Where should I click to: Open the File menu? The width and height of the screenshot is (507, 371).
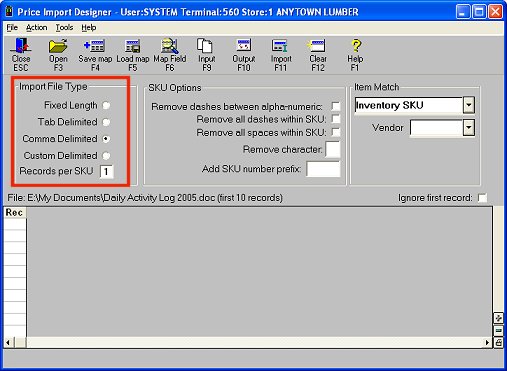(x=12, y=28)
